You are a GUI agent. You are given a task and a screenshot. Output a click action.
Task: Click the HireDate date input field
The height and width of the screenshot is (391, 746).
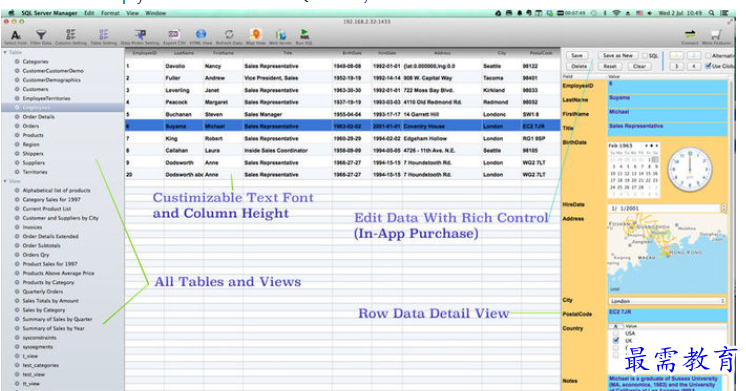pos(665,208)
